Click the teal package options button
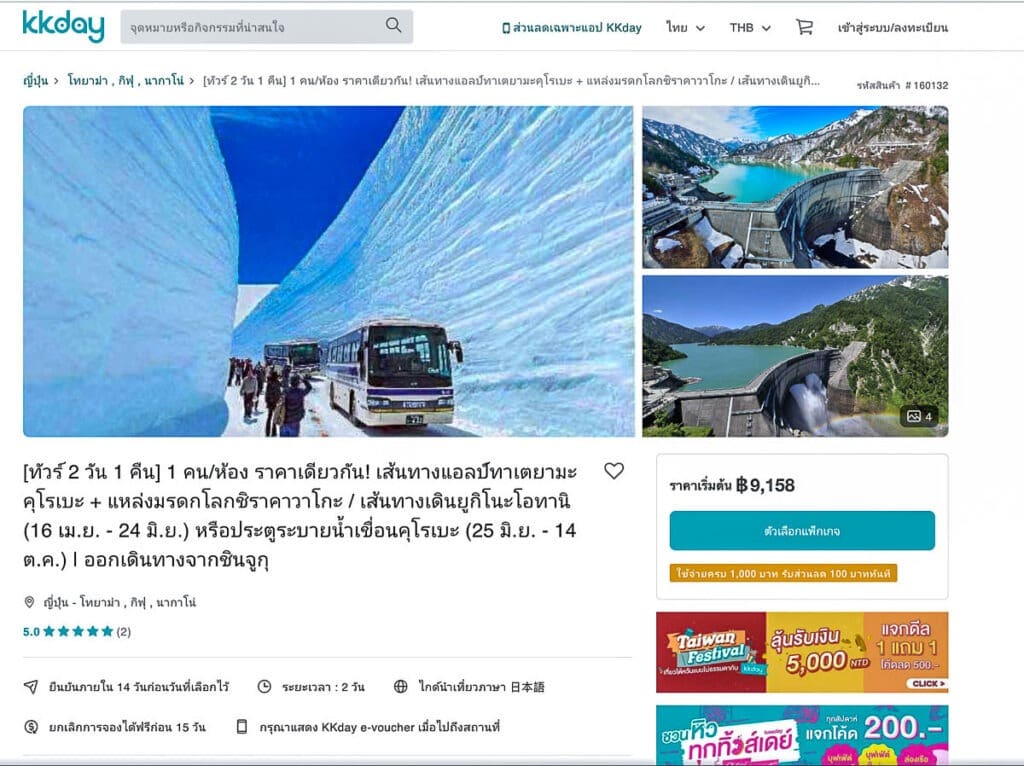This screenshot has width=1024, height=766. click(x=802, y=531)
